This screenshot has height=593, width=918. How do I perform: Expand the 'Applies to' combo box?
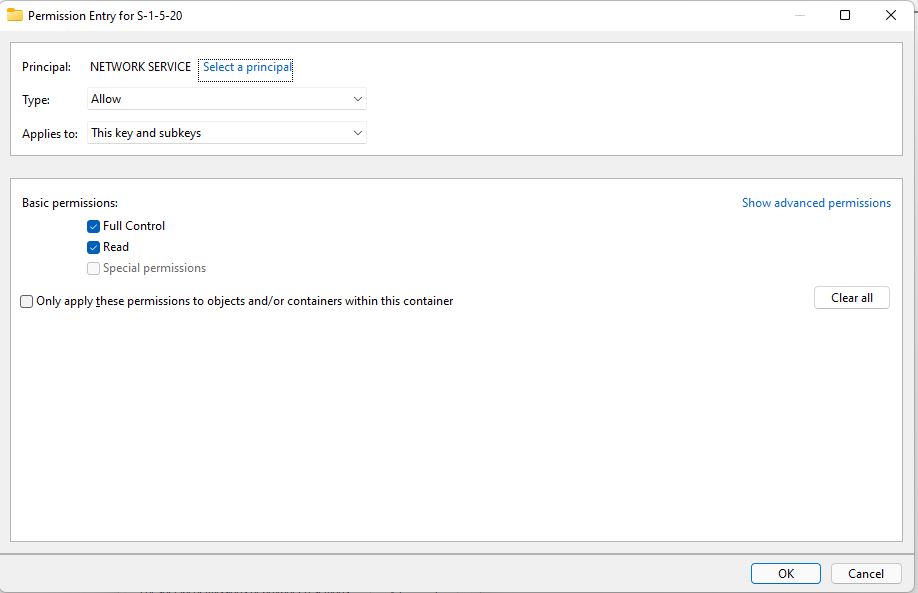coord(226,133)
